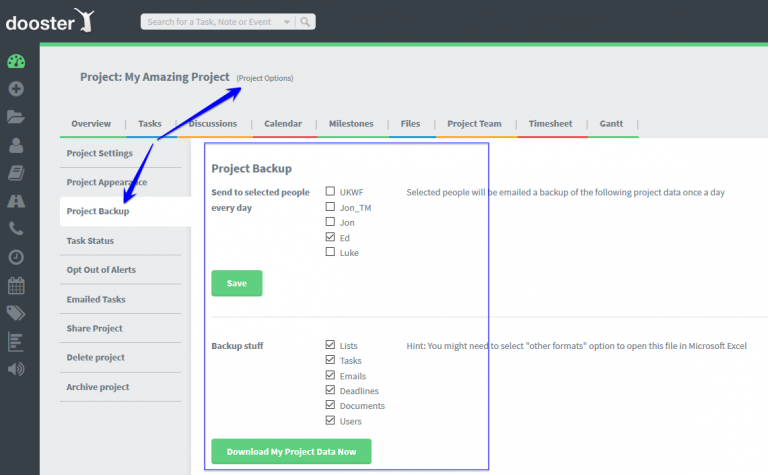Toggle the Jon_TM recipient checkbox
768x475 pixels.
click(x=330, y=207)
